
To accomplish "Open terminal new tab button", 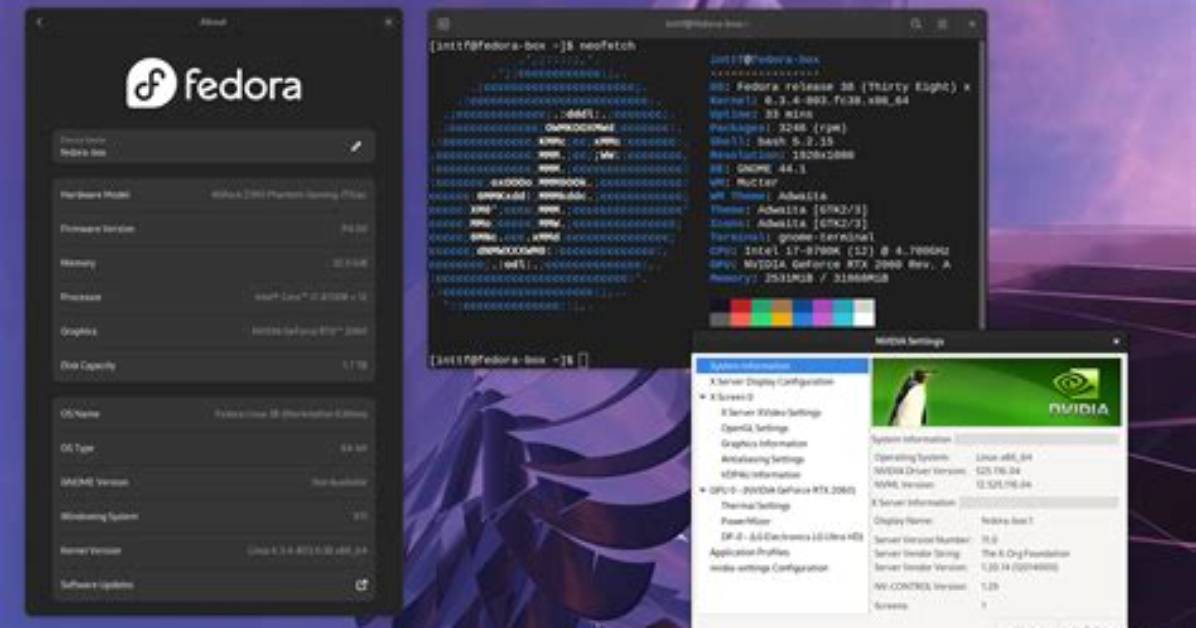I will click(x=444, y=24).
